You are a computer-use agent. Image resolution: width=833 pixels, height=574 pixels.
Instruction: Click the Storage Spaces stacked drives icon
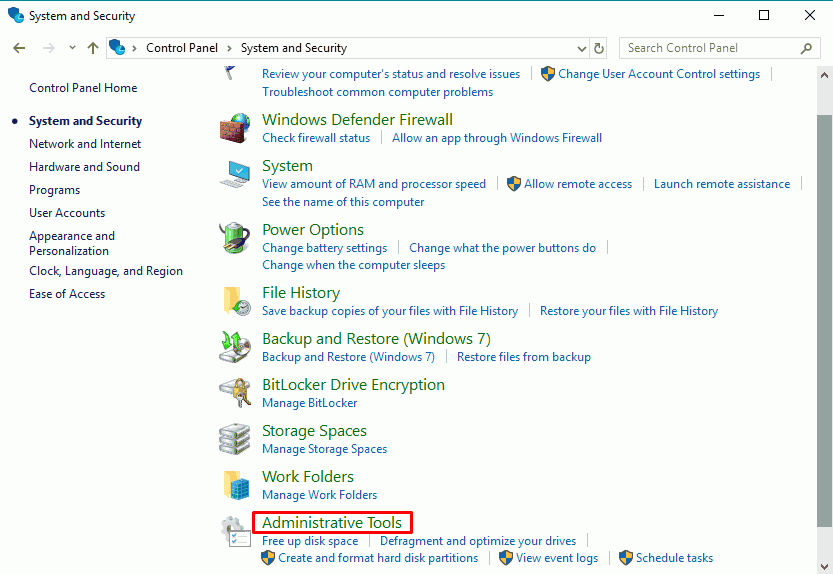(x=234, y=439)
